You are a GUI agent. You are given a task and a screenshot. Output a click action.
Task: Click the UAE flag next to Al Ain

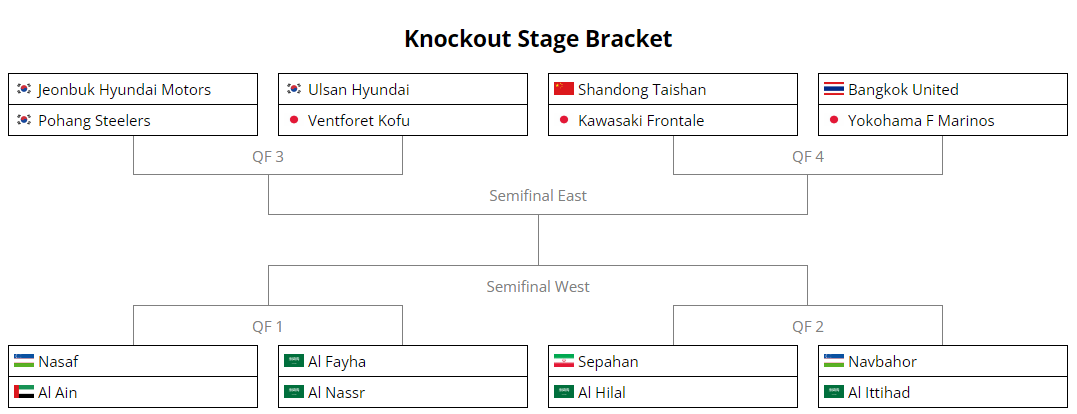(24, 391)
